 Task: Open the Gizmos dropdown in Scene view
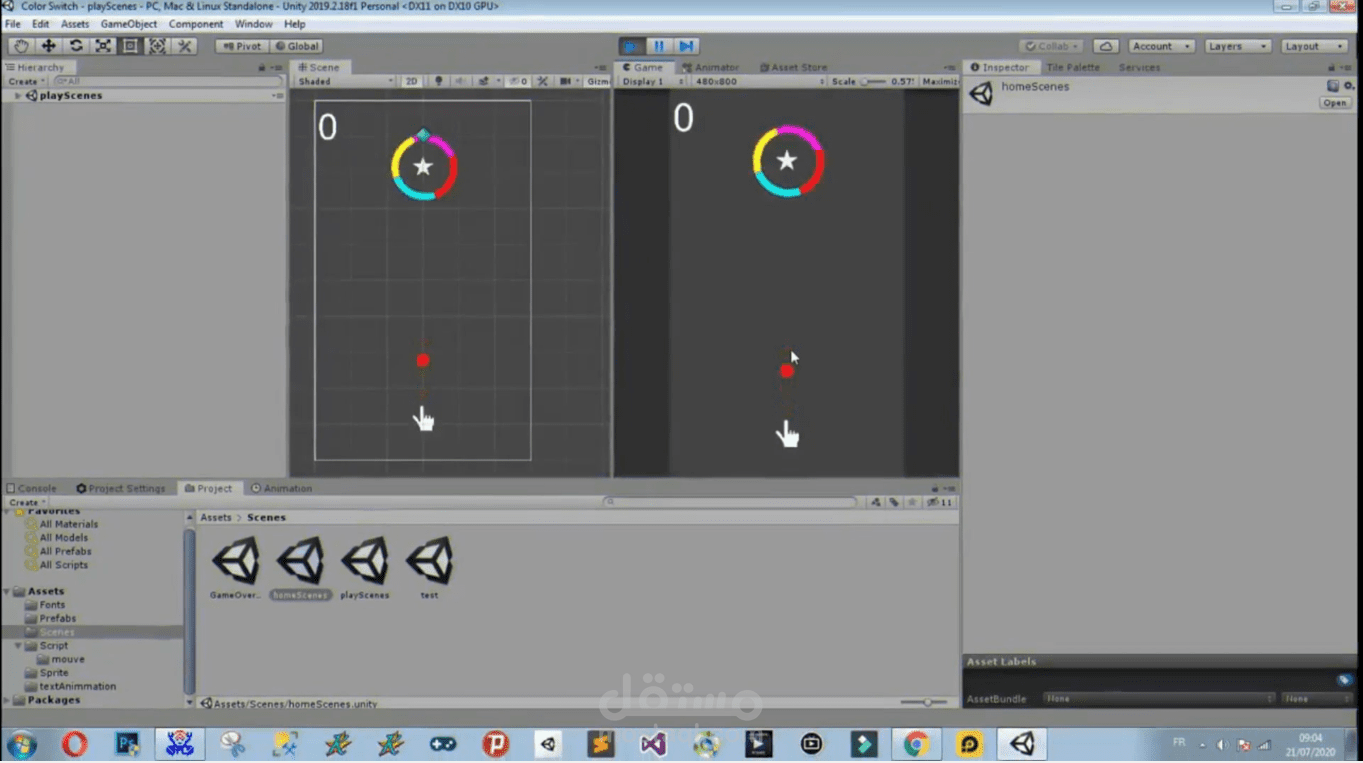597,81
